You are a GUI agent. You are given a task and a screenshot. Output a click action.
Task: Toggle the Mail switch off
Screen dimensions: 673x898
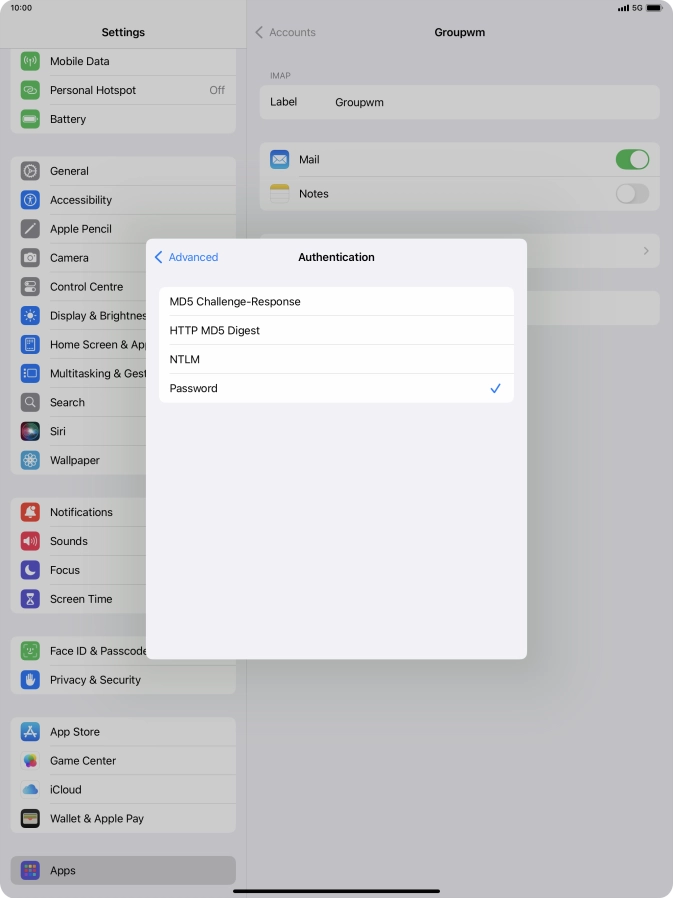point(631,160)
